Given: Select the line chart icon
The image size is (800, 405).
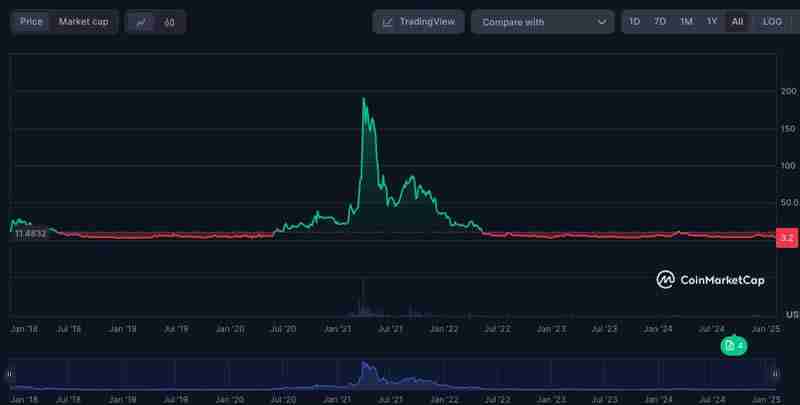Looking at the screenshot, I should click(x=142, y=22).
